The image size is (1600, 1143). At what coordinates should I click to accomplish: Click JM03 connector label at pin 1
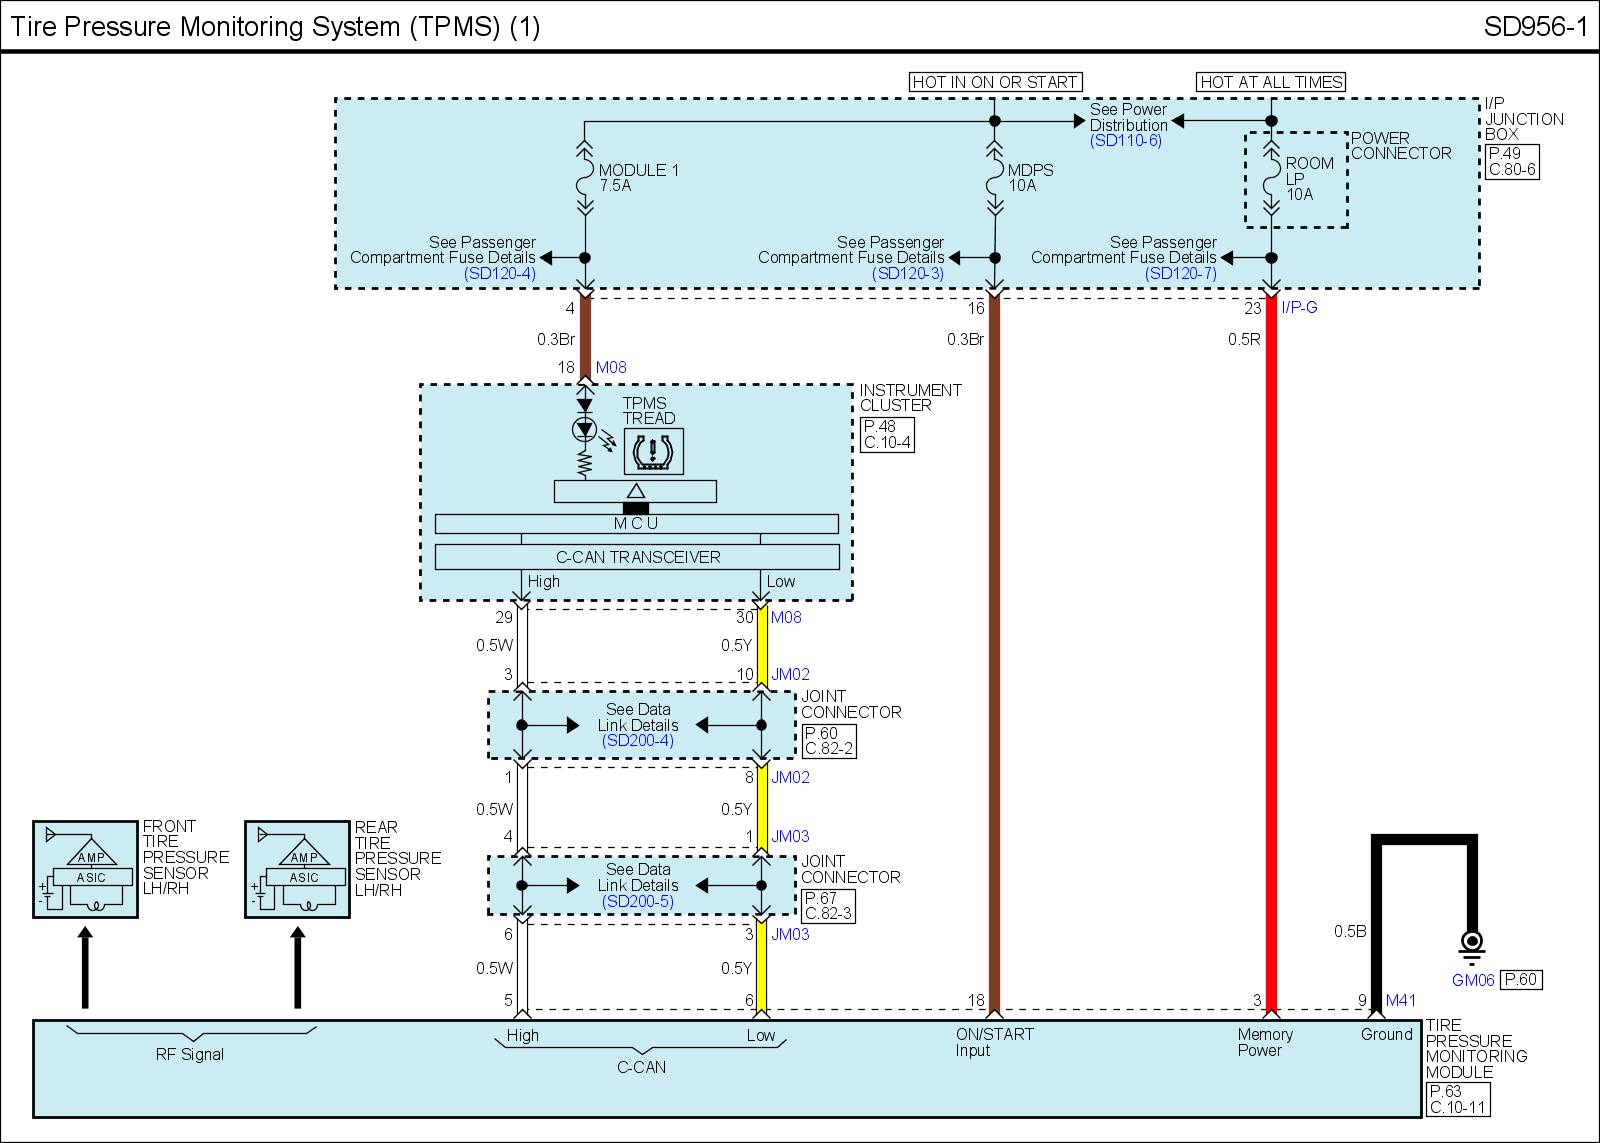(x=790, y=836)
